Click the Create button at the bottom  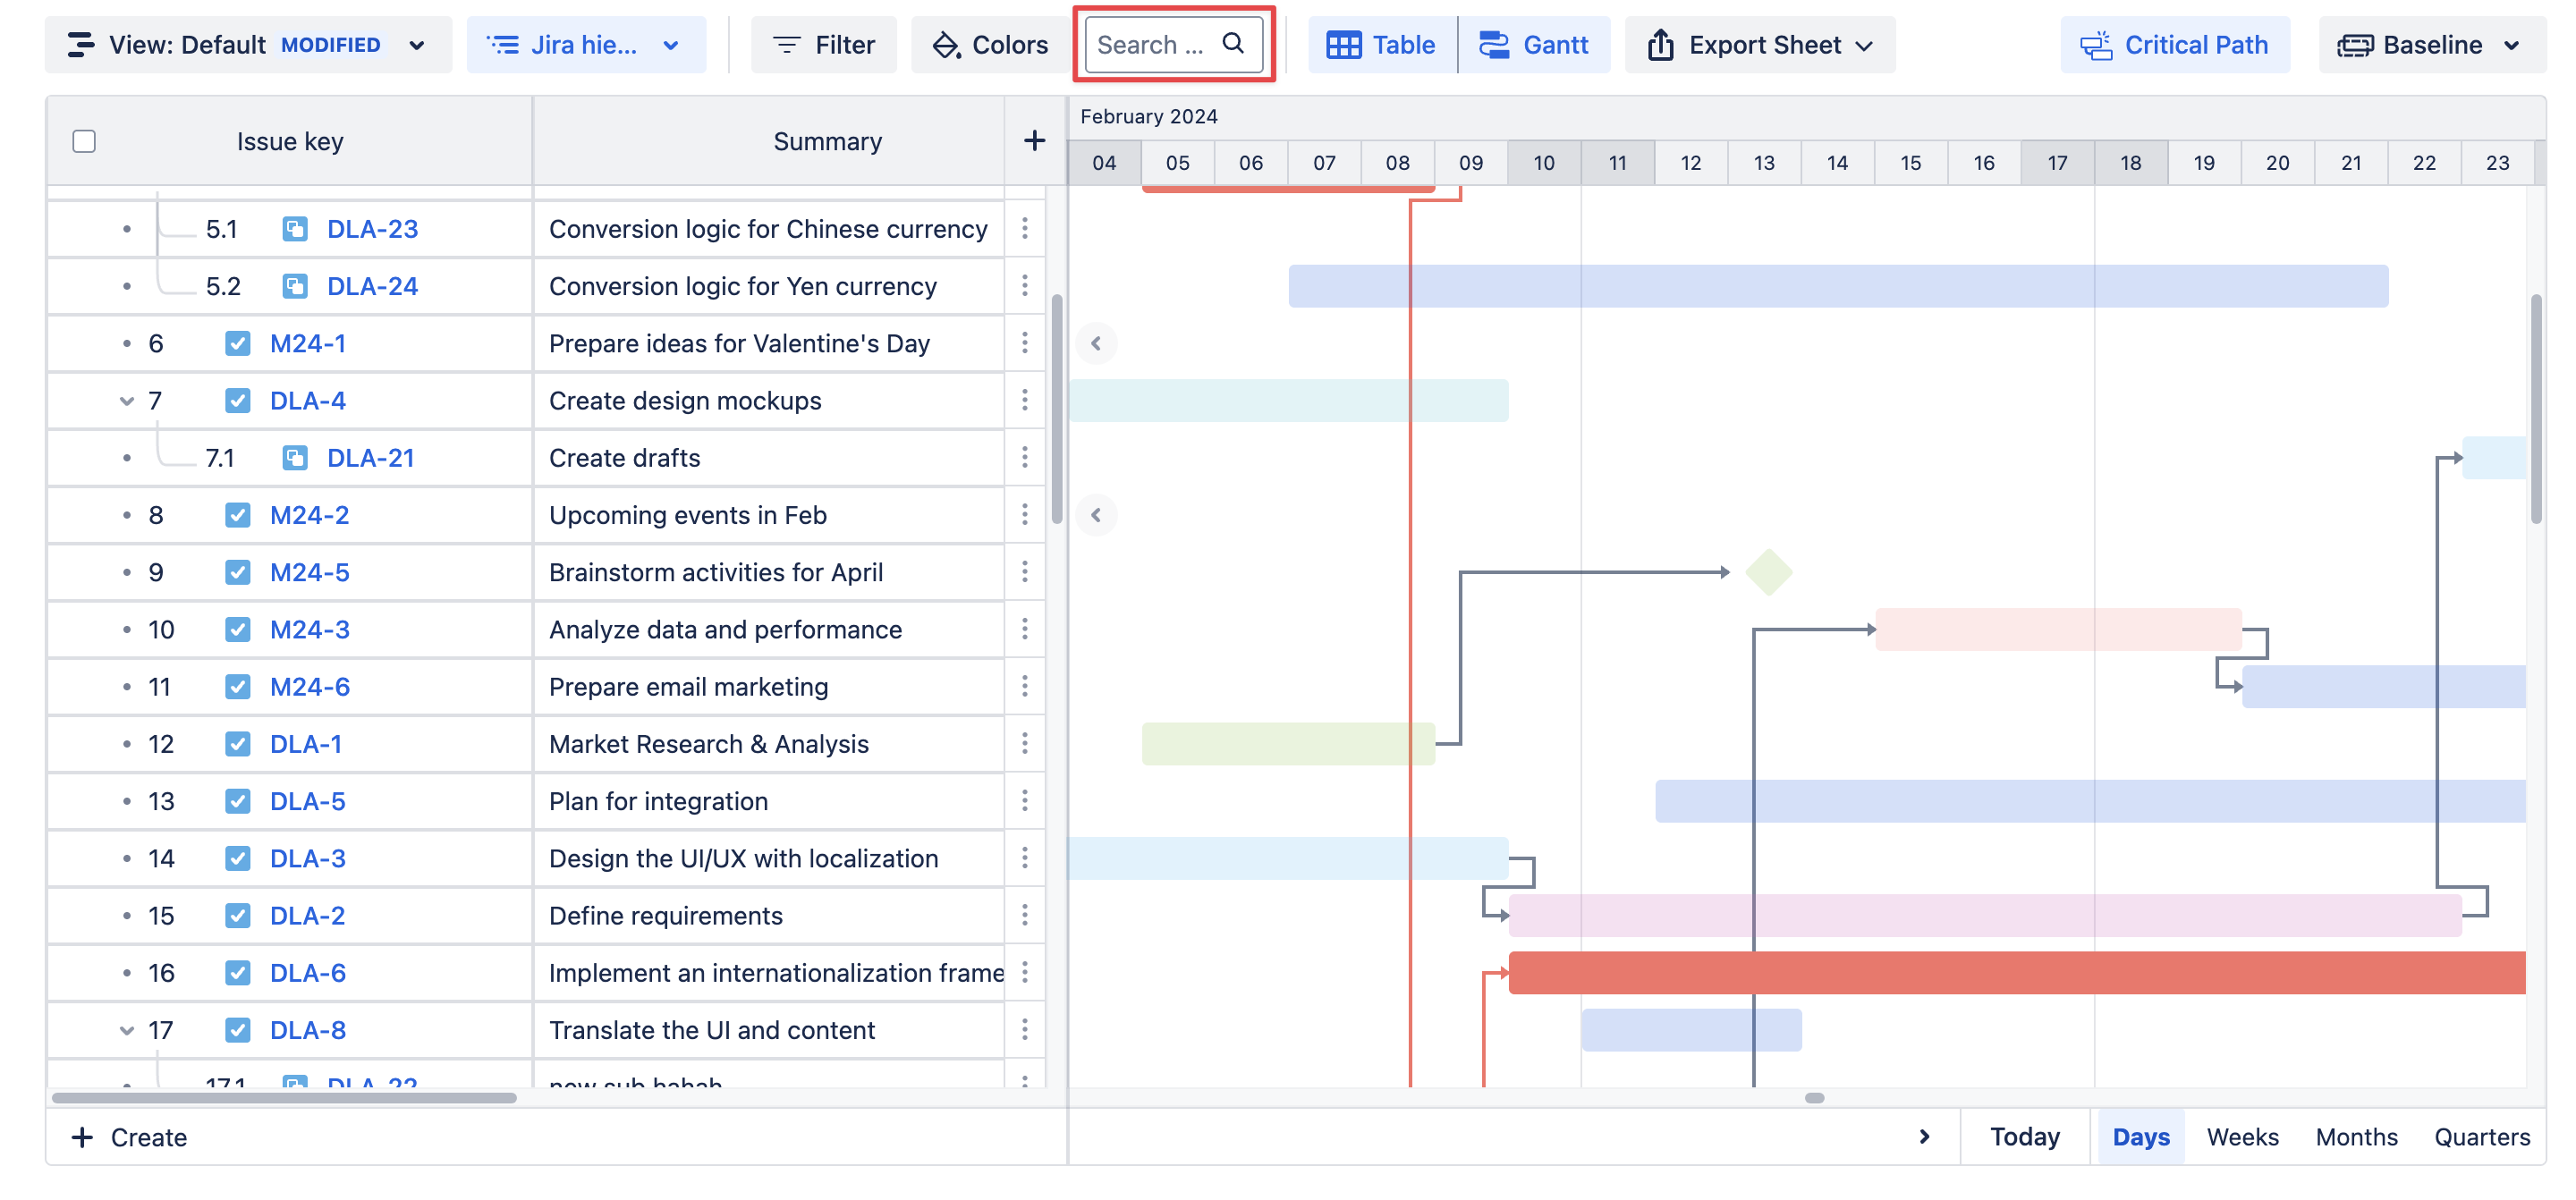pyautogui.click(x=129, y=1137)
